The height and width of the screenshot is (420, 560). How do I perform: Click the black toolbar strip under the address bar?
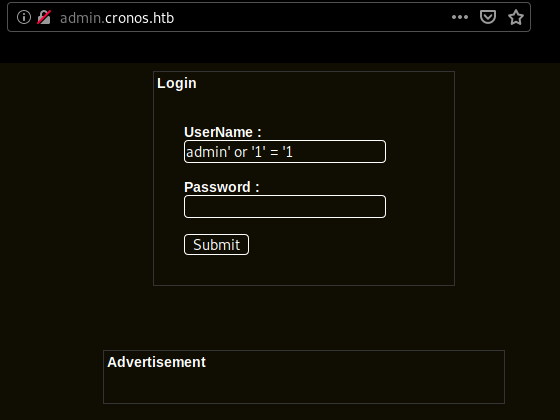[x=280, y=48]
